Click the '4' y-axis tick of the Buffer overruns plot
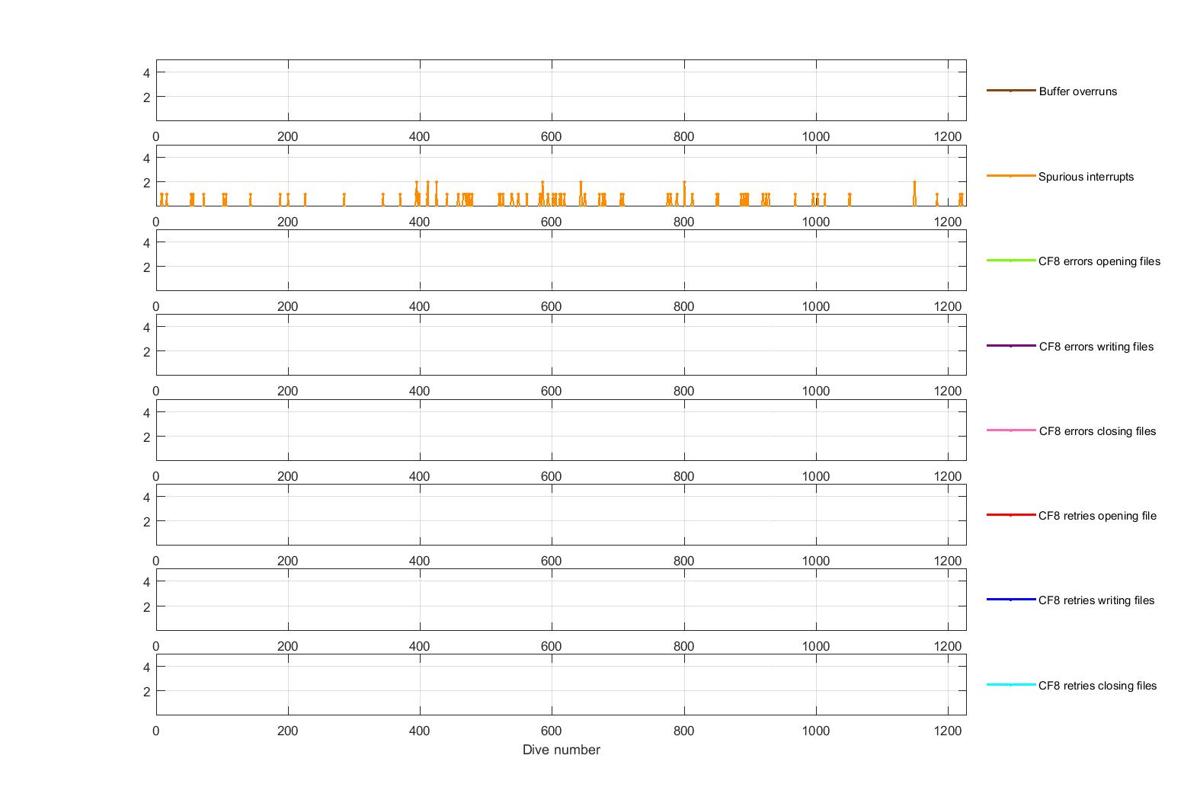 coord(146,73)
